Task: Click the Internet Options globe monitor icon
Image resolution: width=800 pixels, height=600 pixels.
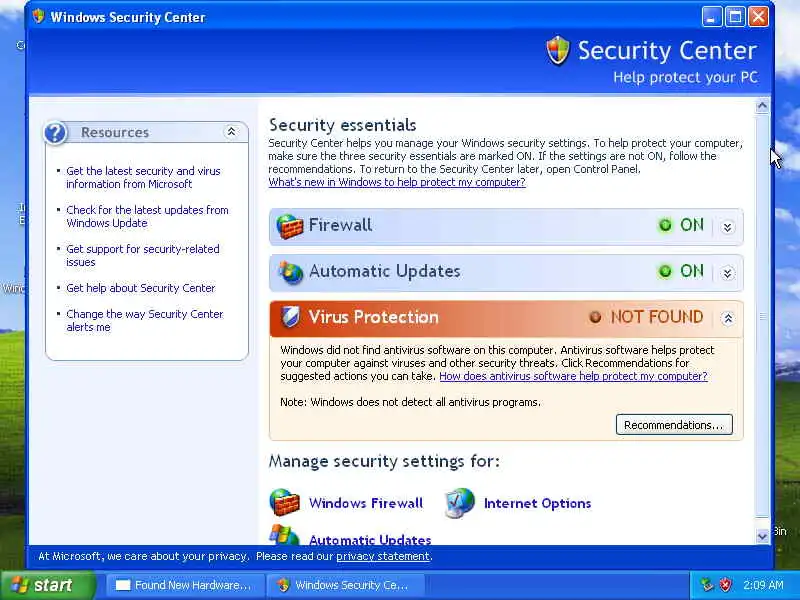Action: tap(459, 503)
